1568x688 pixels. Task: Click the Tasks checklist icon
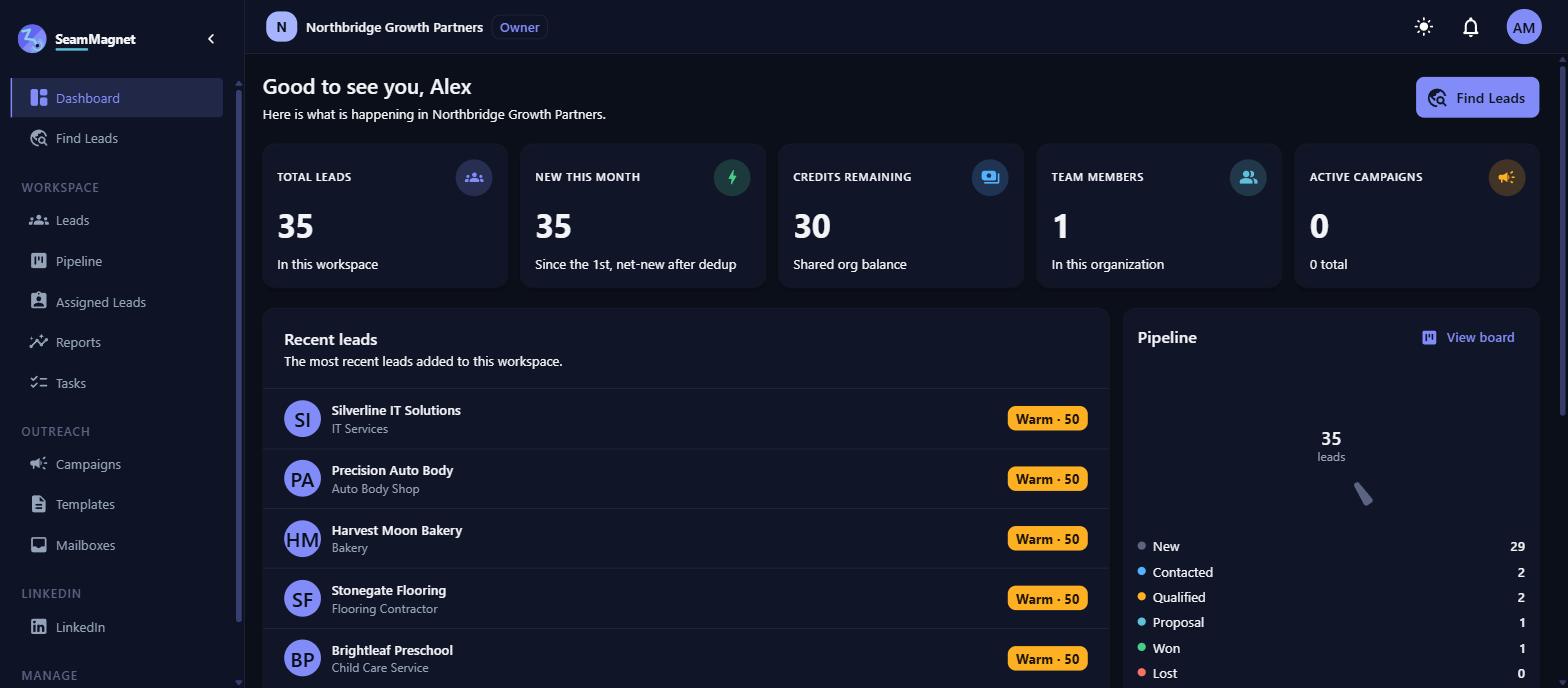click(39, 383)
